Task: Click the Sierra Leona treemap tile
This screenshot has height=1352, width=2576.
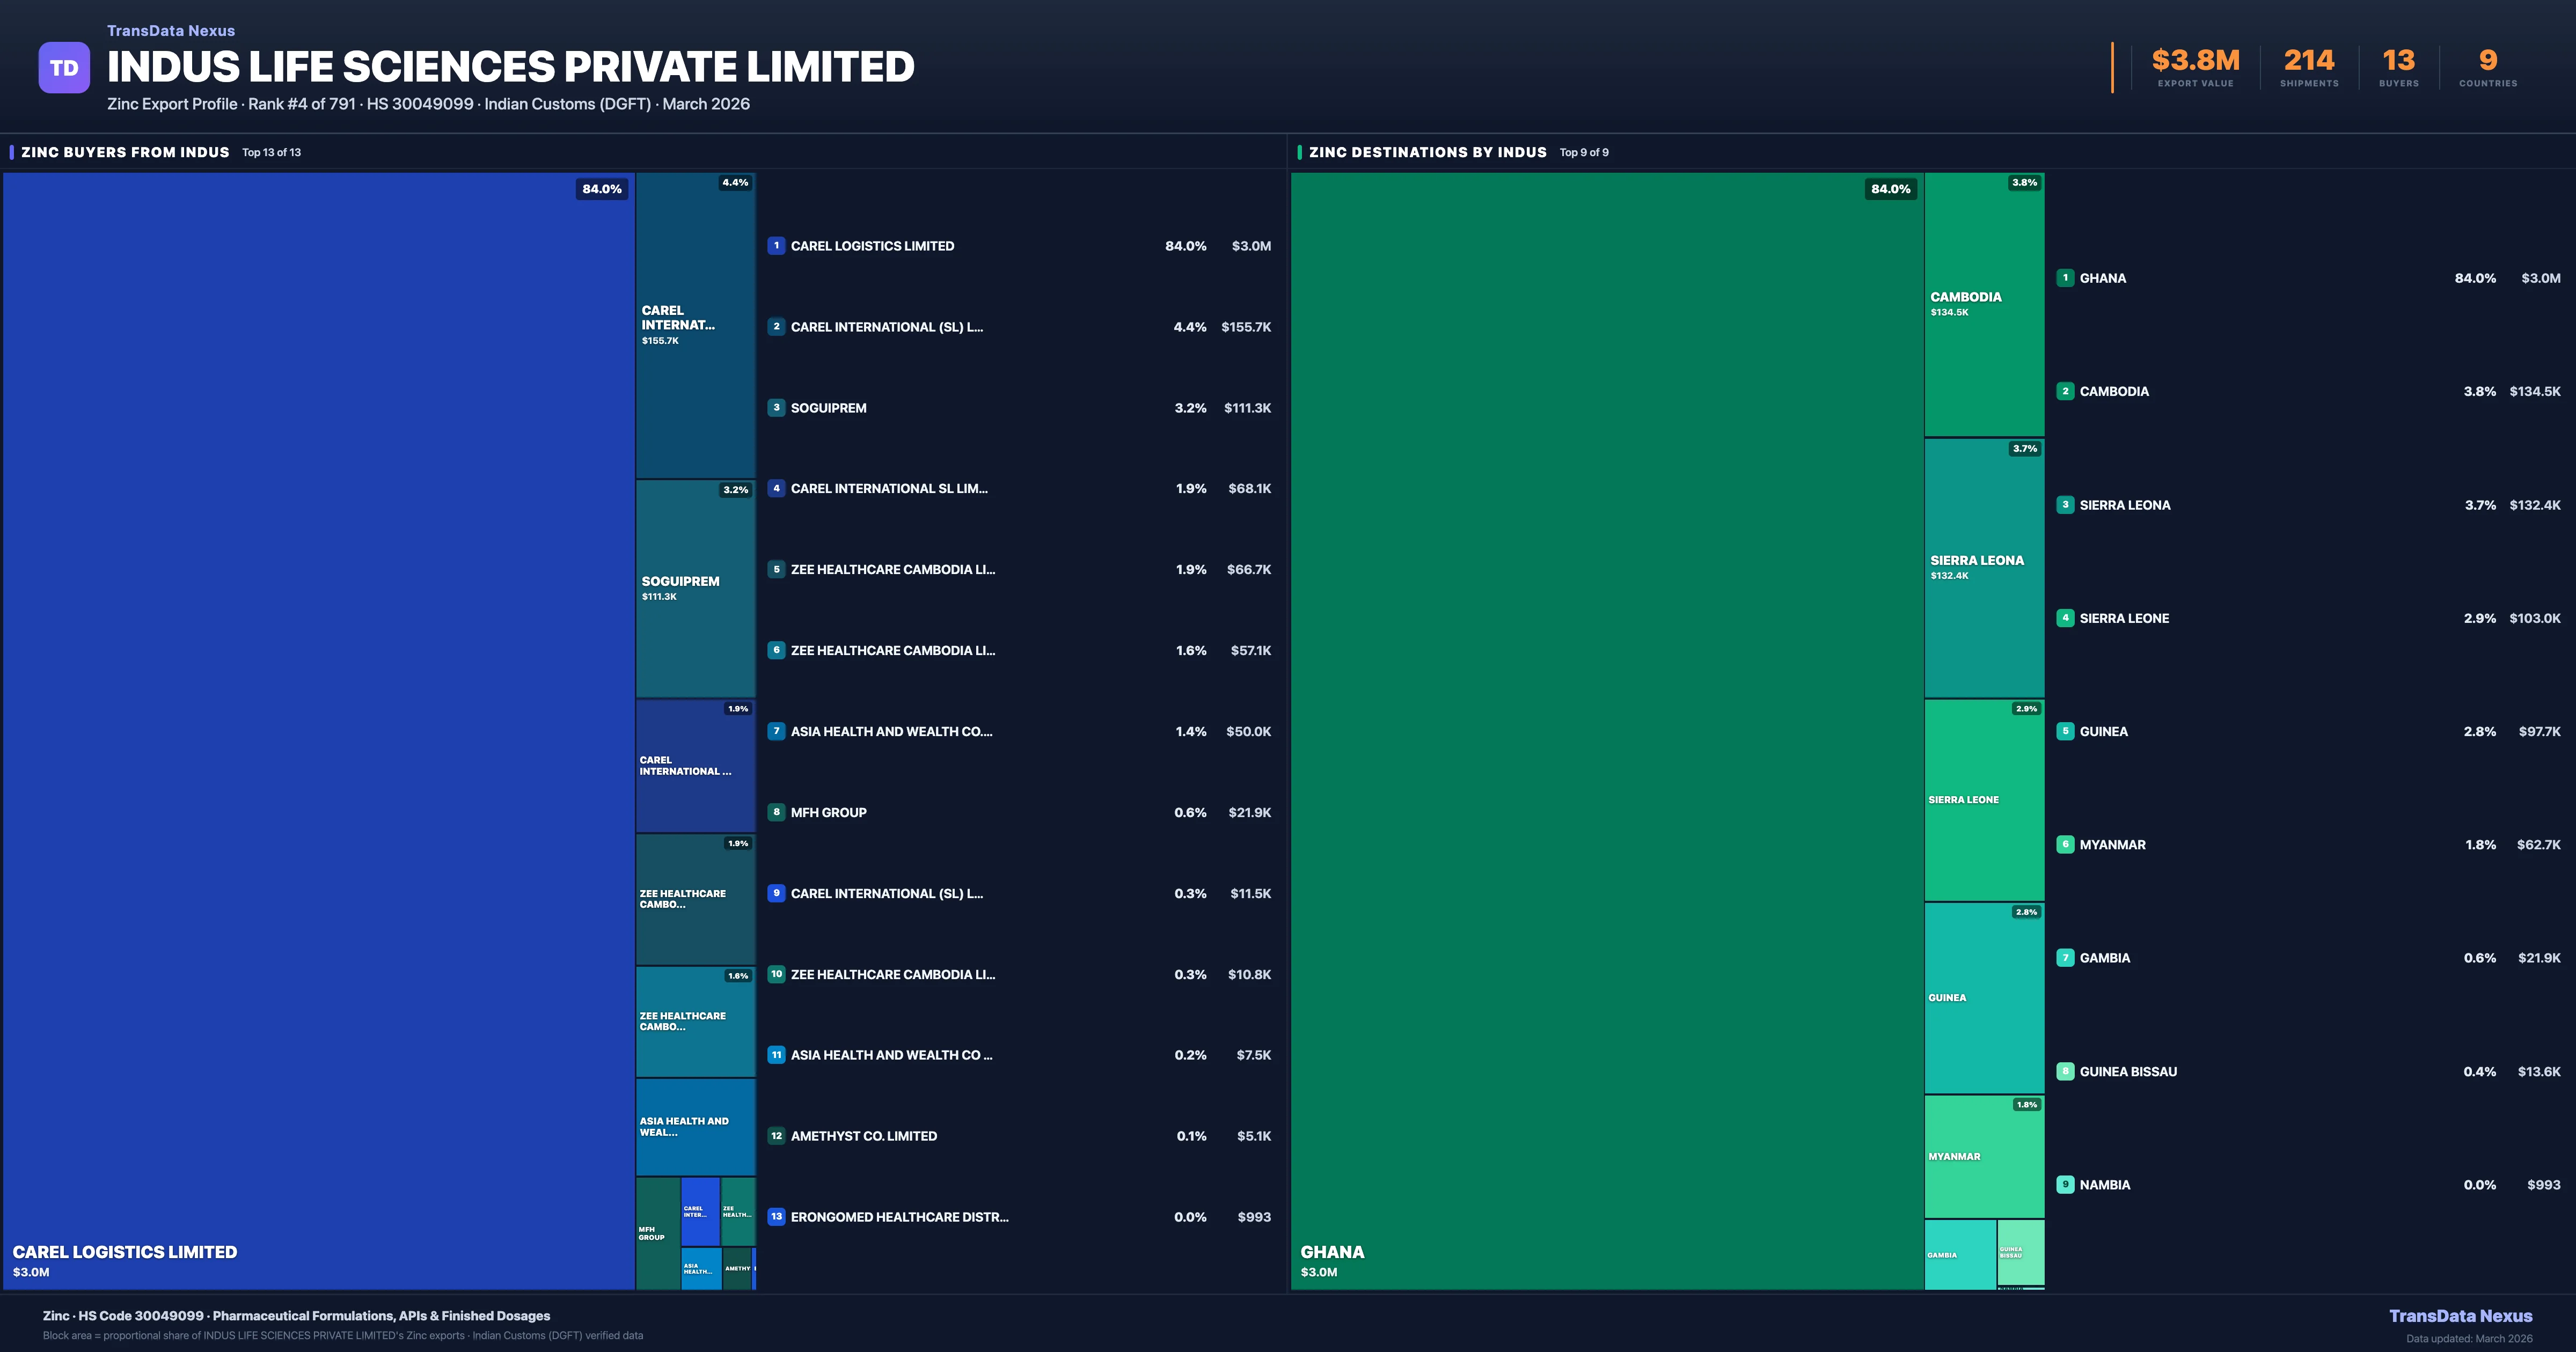Action: pos(1984,567)
